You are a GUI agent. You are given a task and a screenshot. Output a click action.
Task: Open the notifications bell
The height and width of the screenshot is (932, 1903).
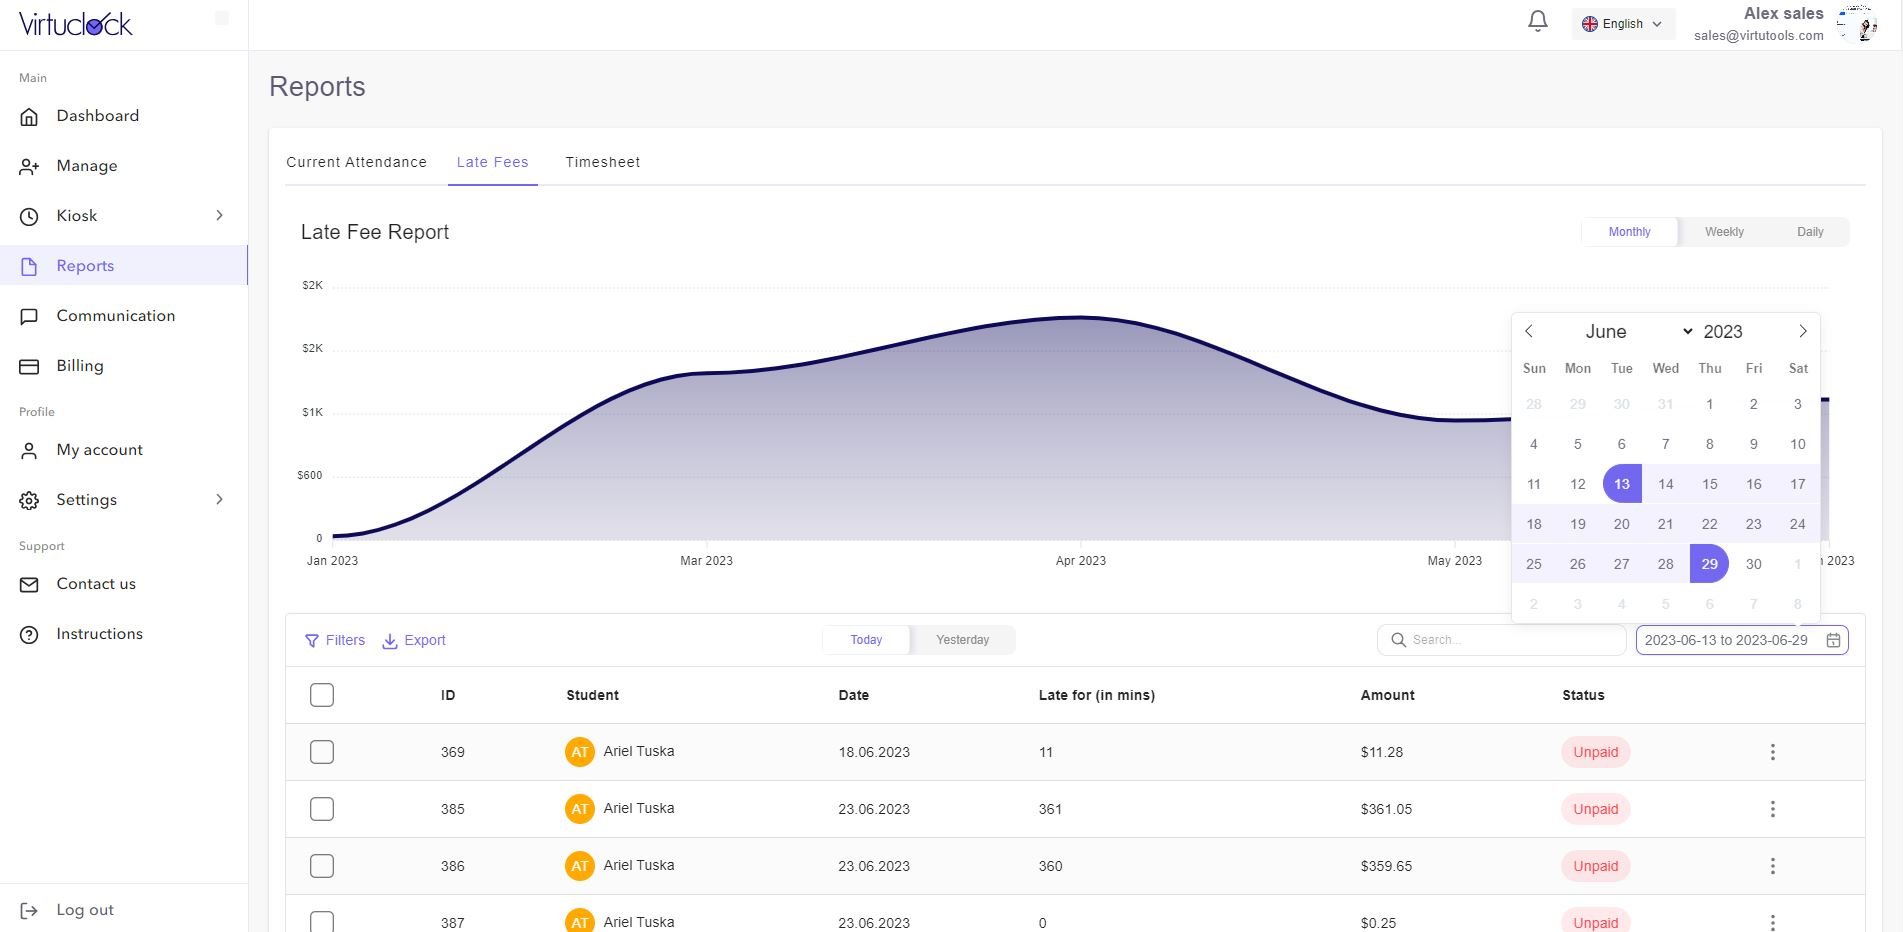(1538, 22)
